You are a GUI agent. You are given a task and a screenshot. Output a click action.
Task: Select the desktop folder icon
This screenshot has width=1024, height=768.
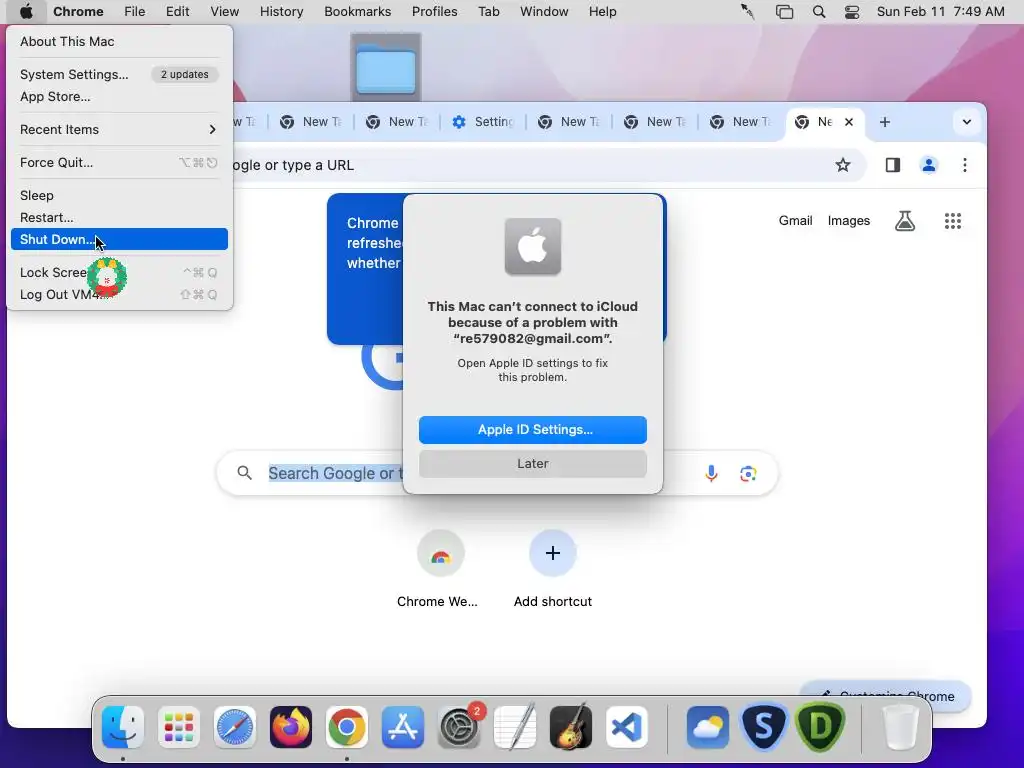[385, 68]
